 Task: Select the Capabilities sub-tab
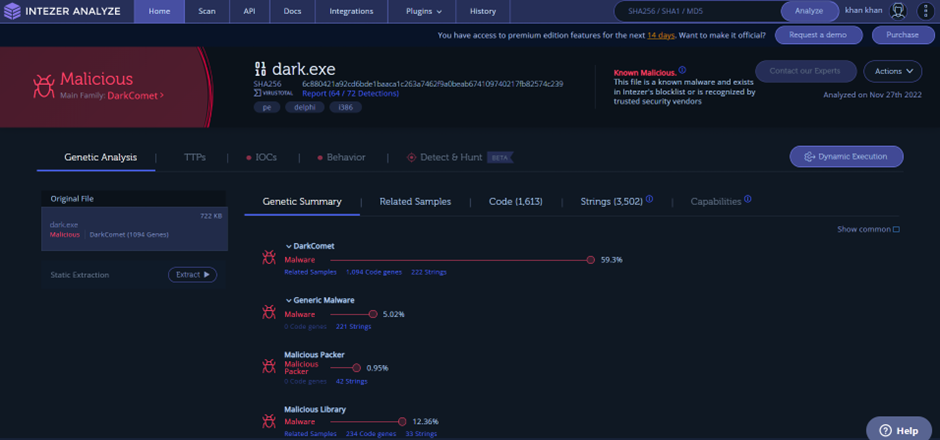click(x=716, y=202)
